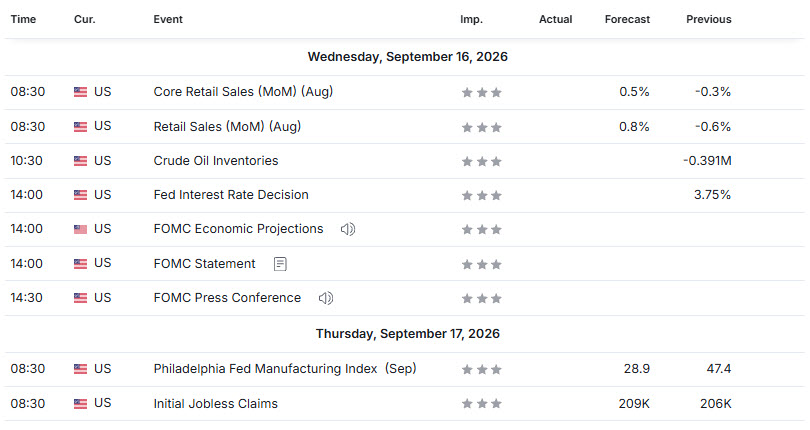This screenshot has width=810, height=430.
Task: Click the Previous column header
Action: 709,20
